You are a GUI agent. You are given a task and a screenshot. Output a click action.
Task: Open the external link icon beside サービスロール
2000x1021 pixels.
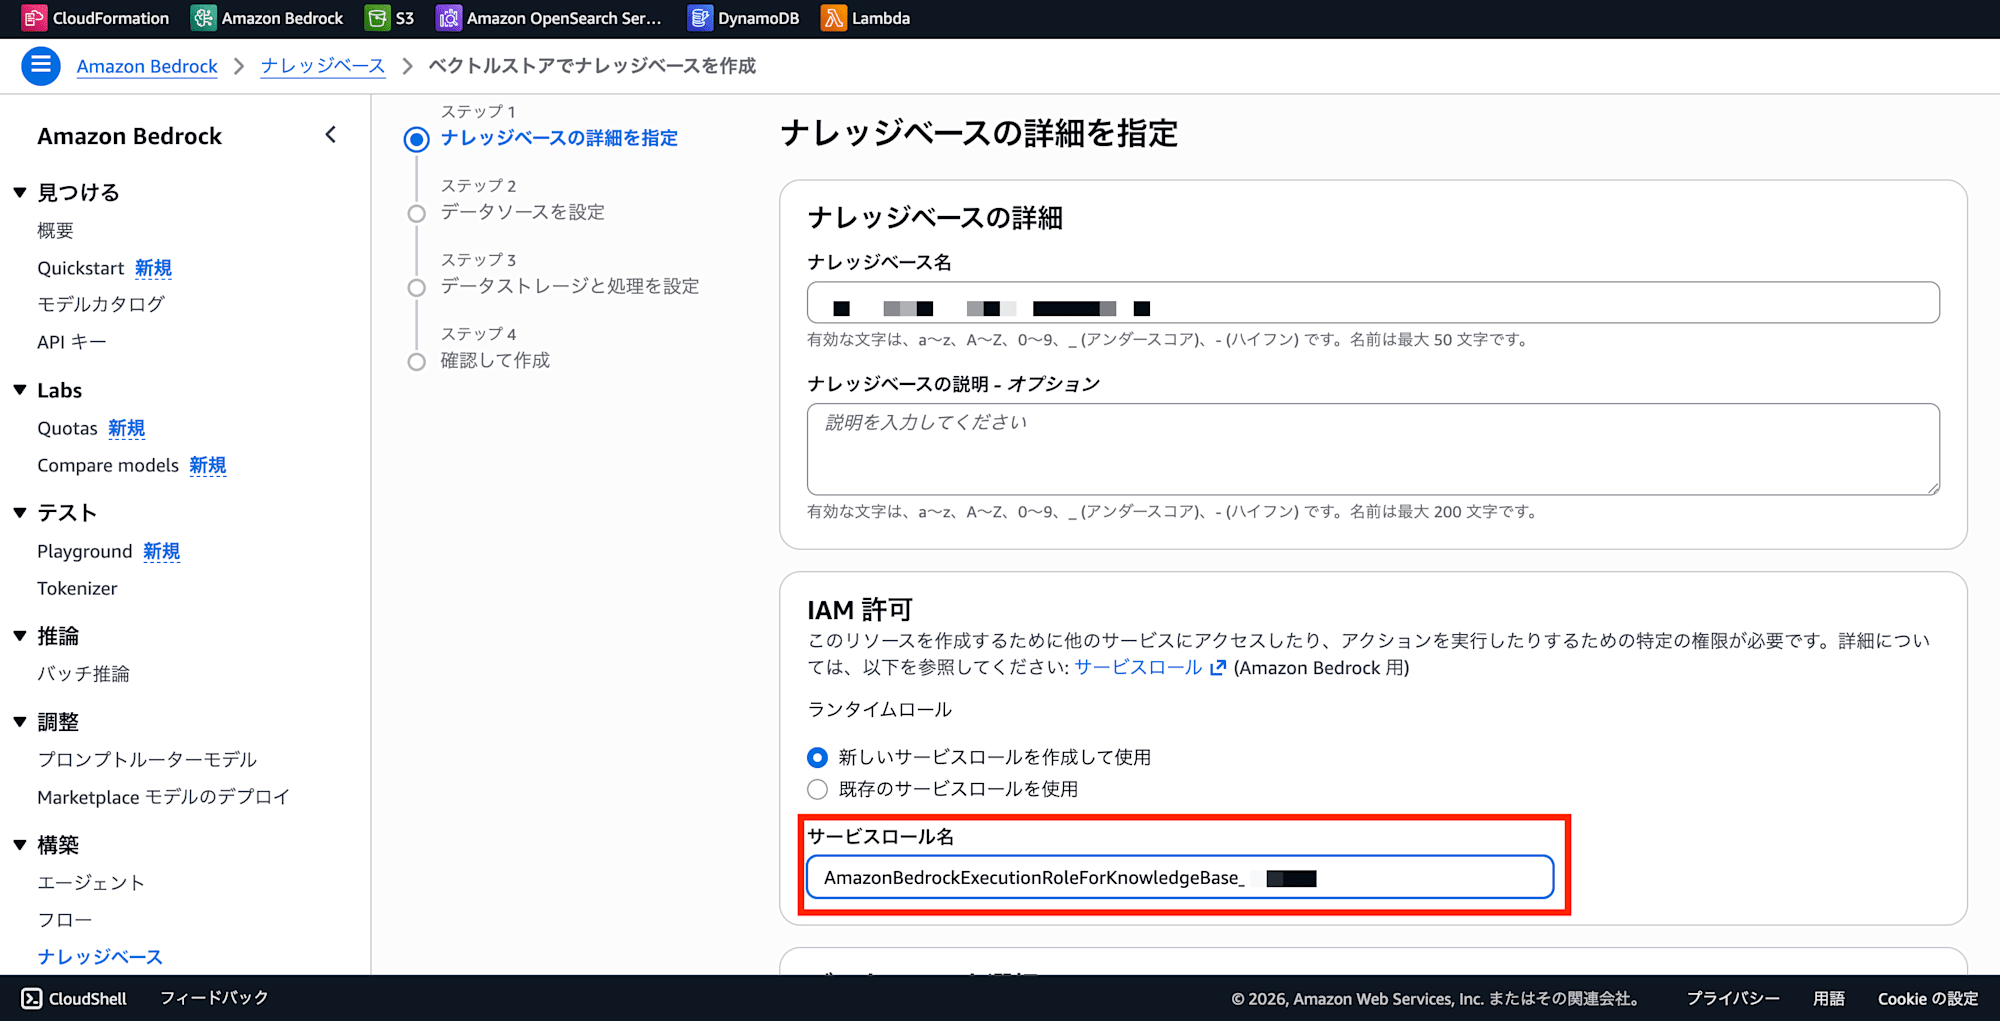click(1217, 668)
